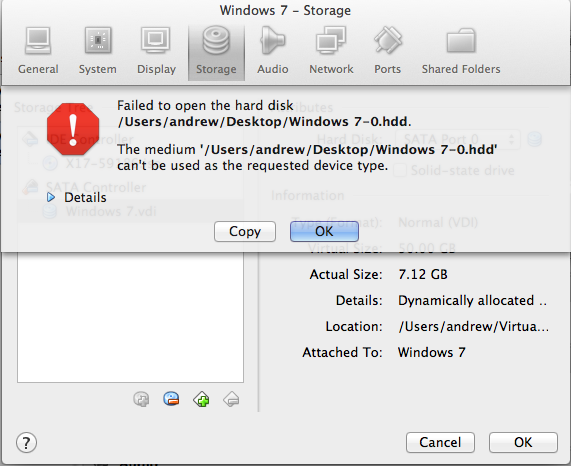The width and height of the screenshot is (571, 466).
Task: Toggle the Solid-state drive checkbox
Action: click(400, 170)
